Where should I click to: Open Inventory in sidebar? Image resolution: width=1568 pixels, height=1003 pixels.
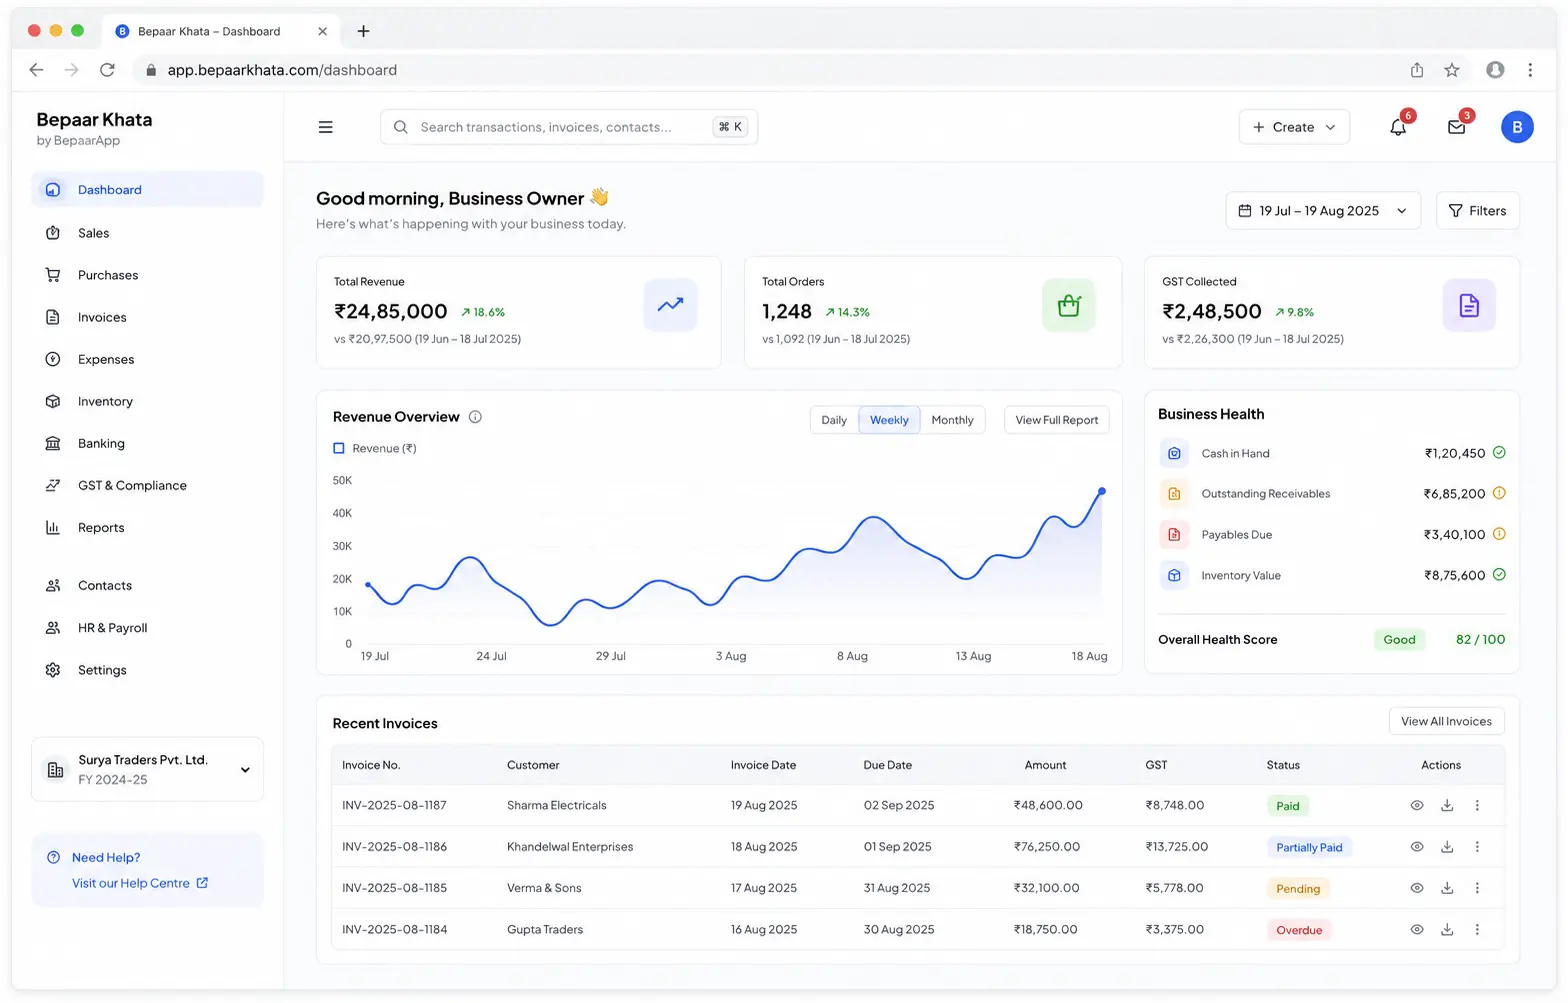point(147,401)
